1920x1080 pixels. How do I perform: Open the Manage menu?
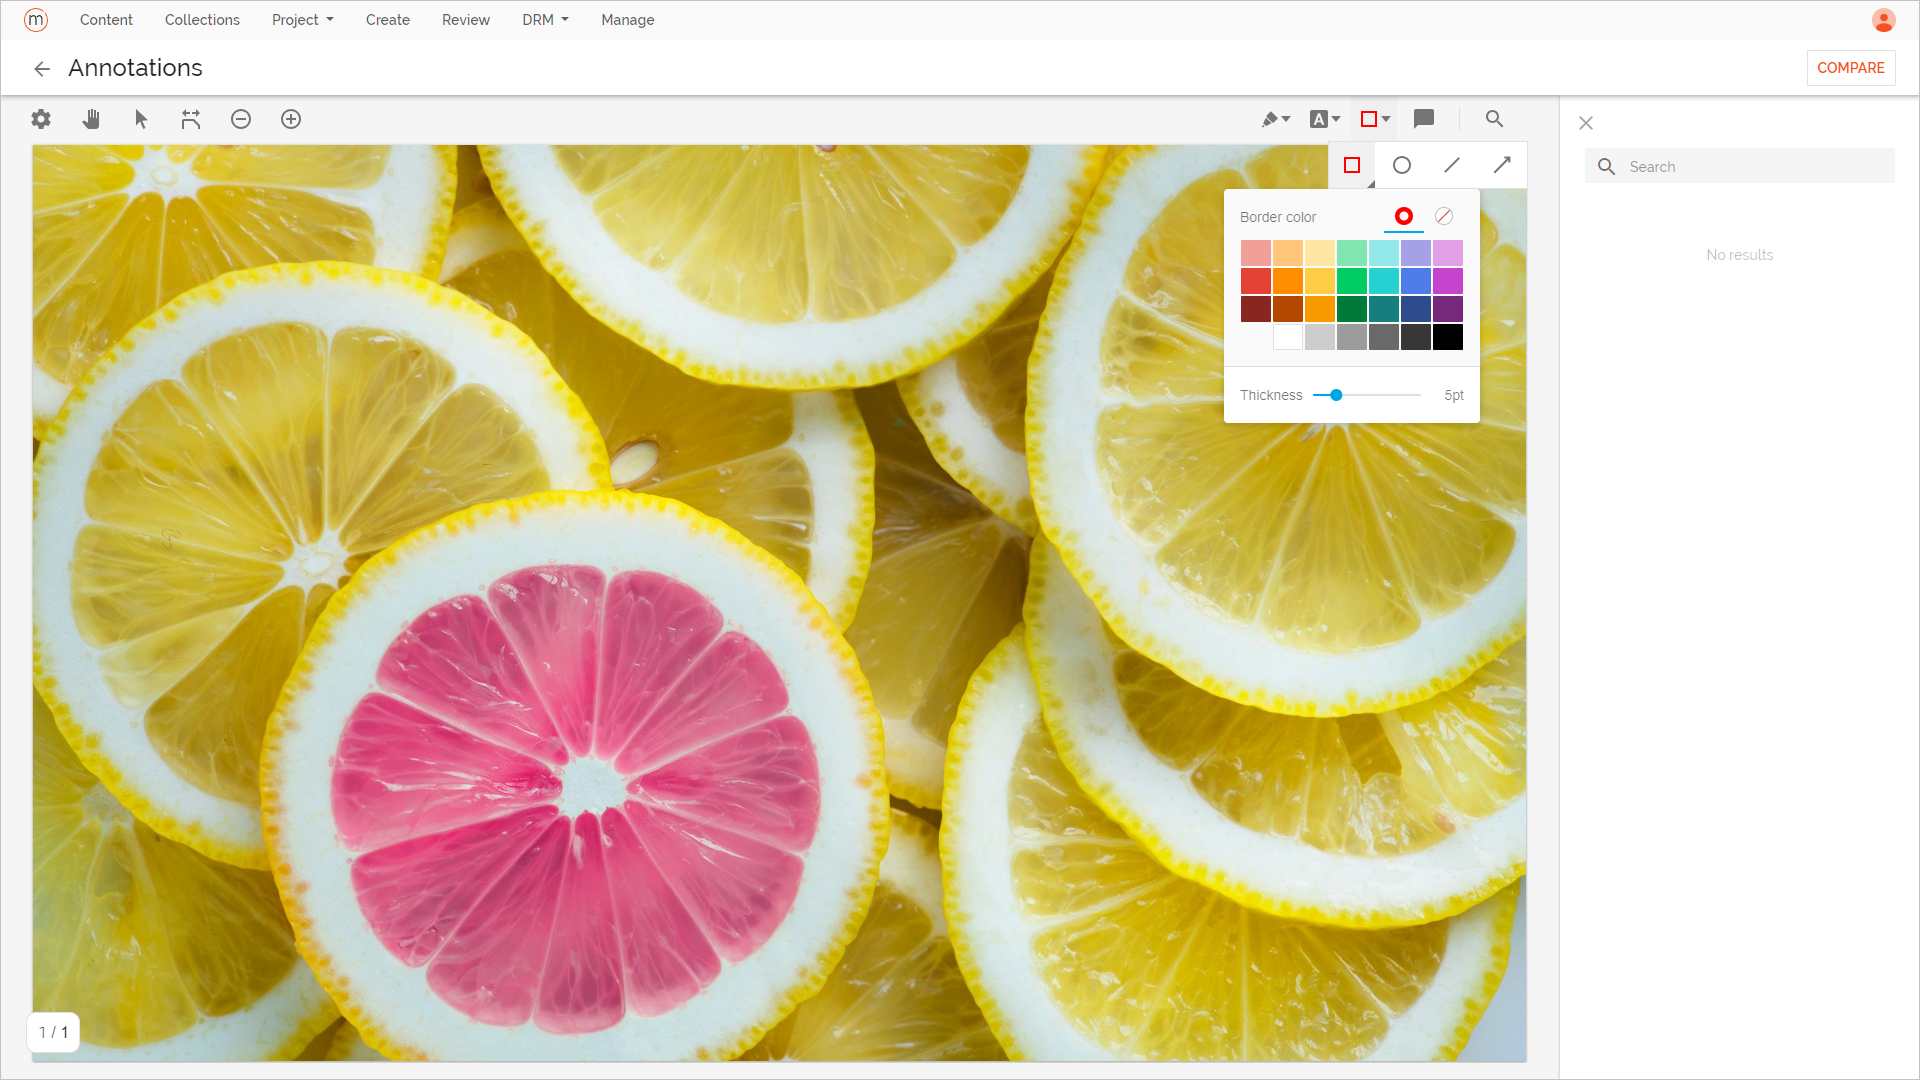click(x=628, y=20)
